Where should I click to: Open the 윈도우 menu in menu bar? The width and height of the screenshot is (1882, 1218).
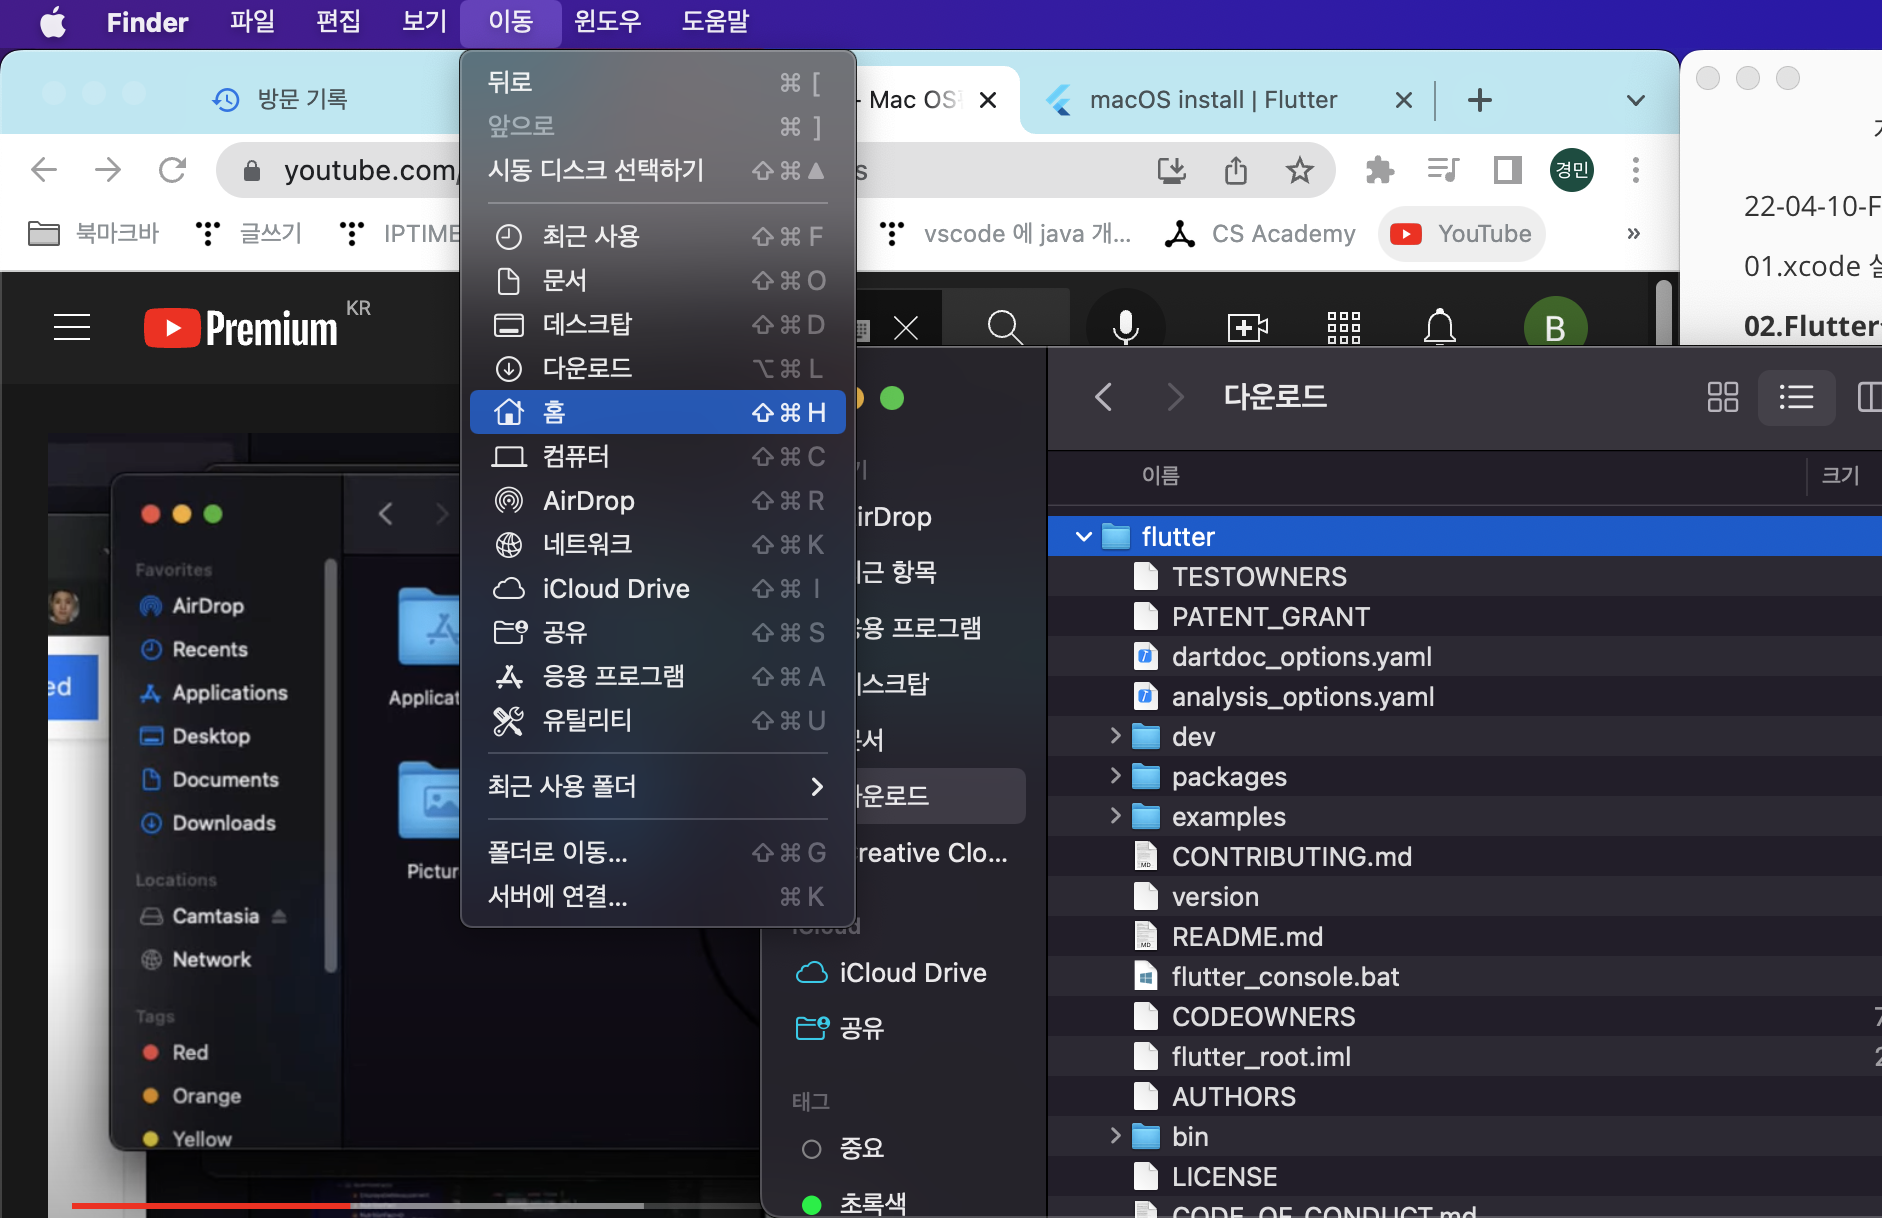click(x=608, y=22)
